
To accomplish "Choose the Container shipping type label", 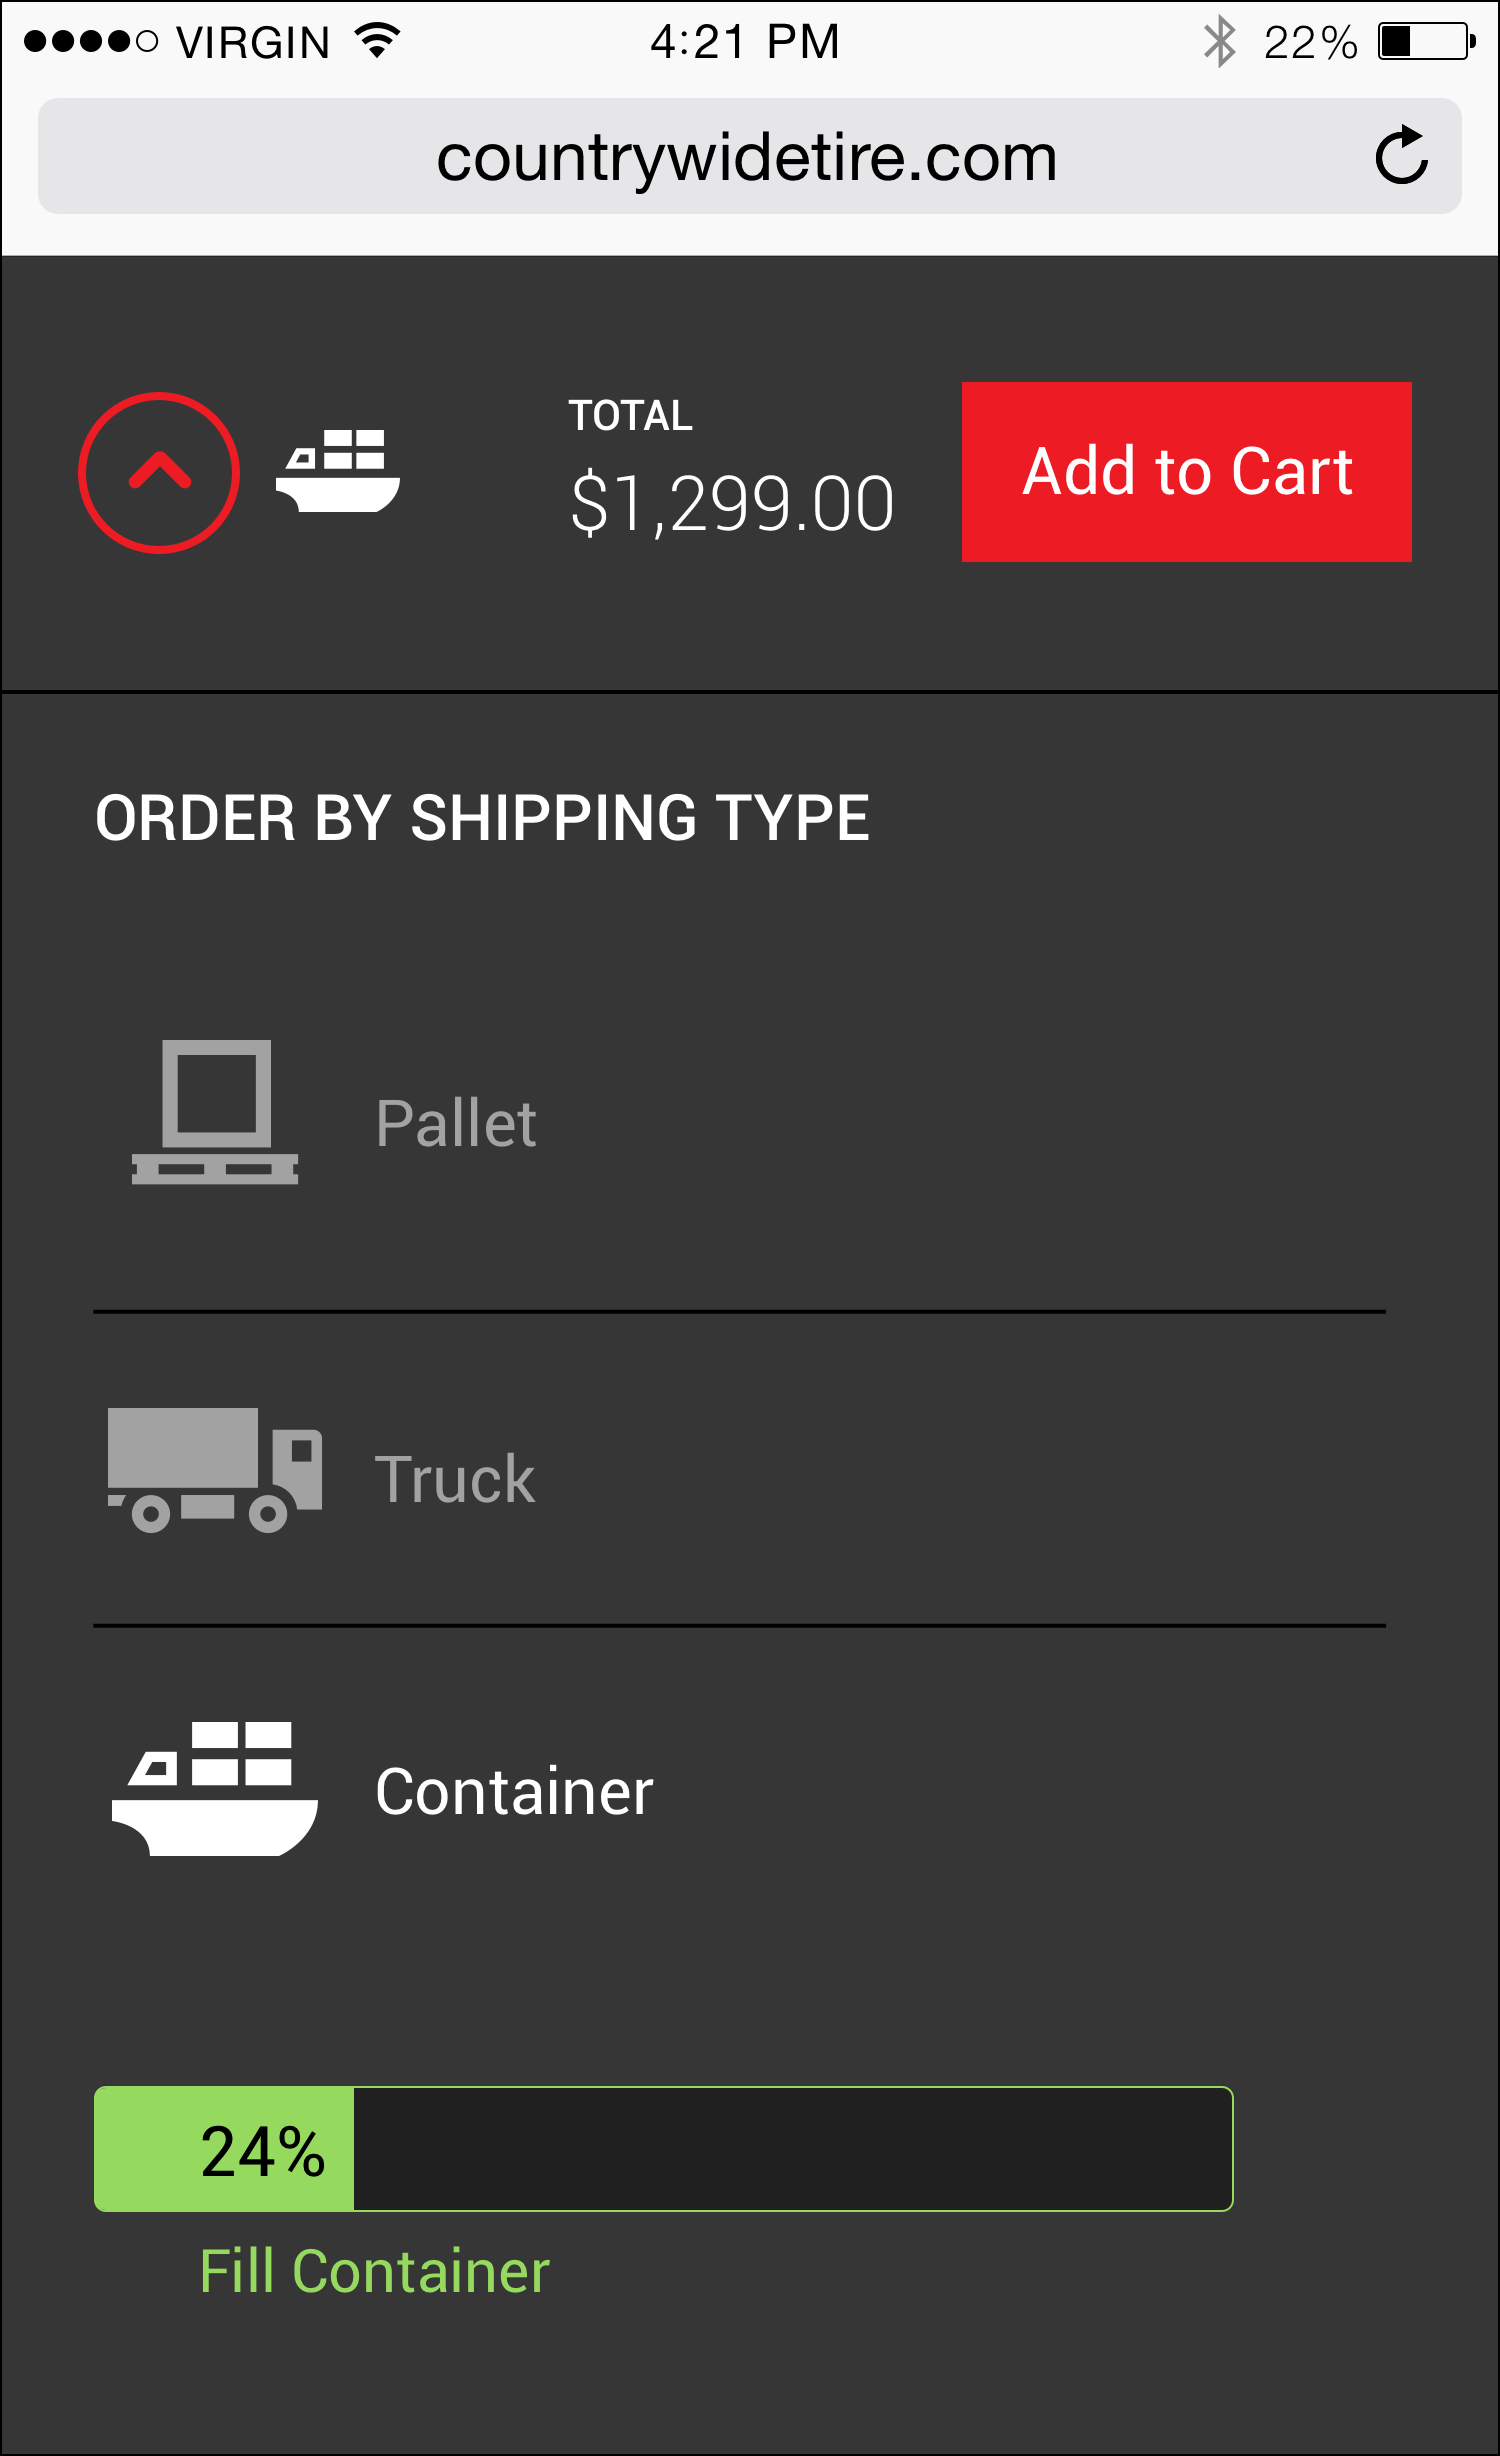I will (514, 1791).
